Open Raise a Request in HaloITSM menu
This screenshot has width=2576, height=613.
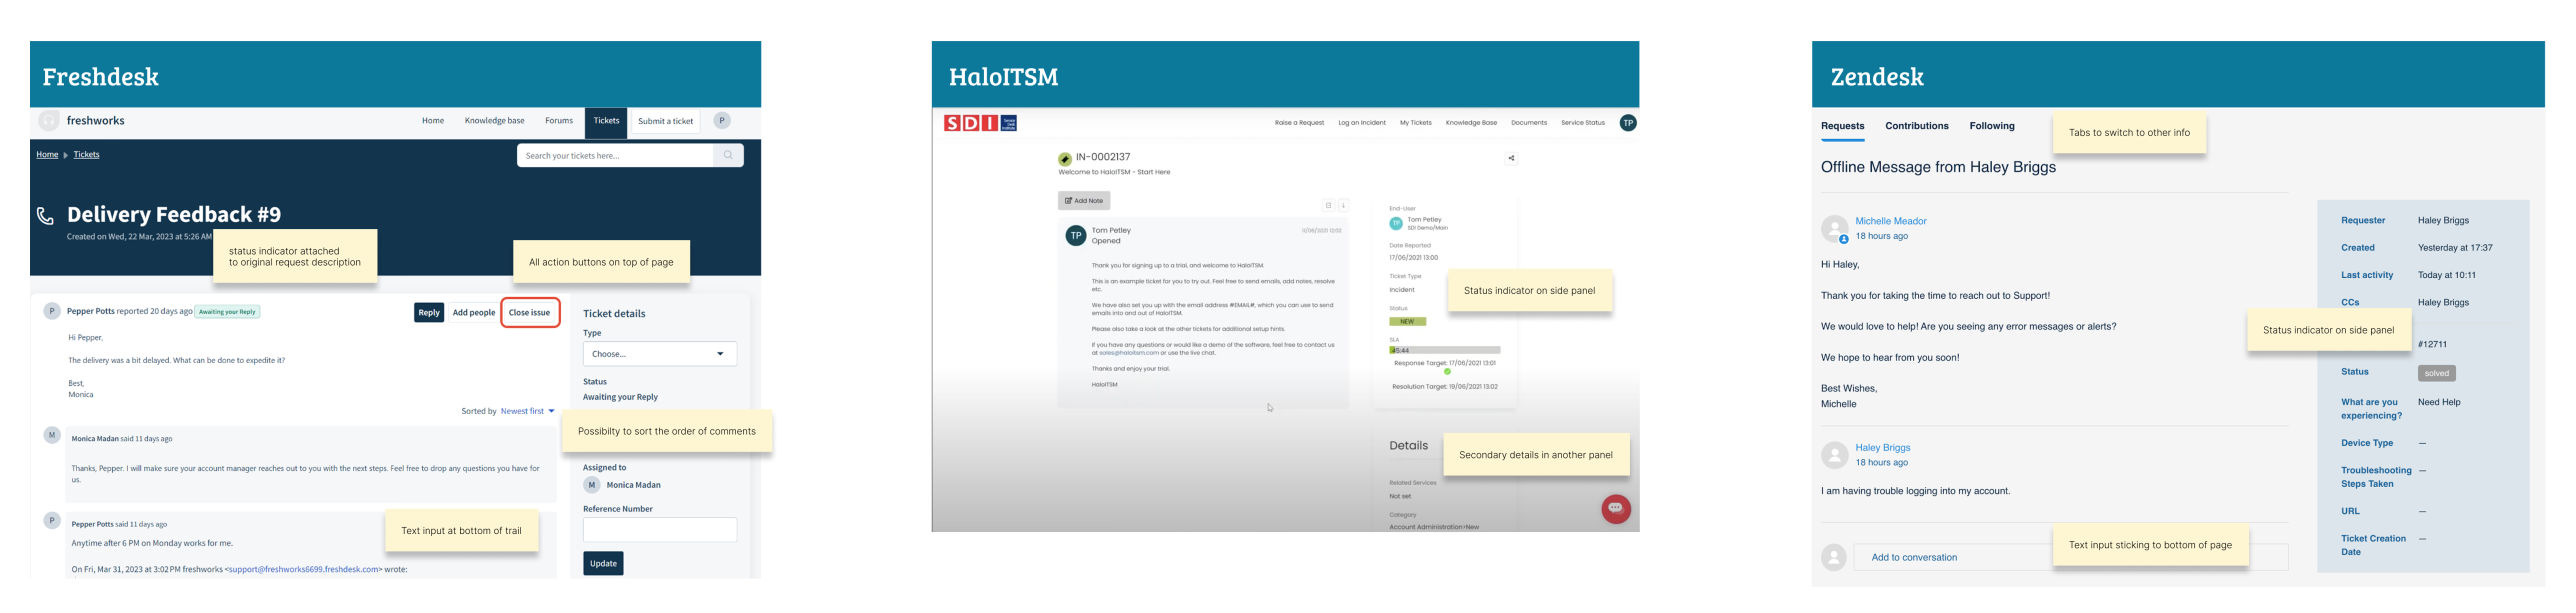pos(1299,123)
